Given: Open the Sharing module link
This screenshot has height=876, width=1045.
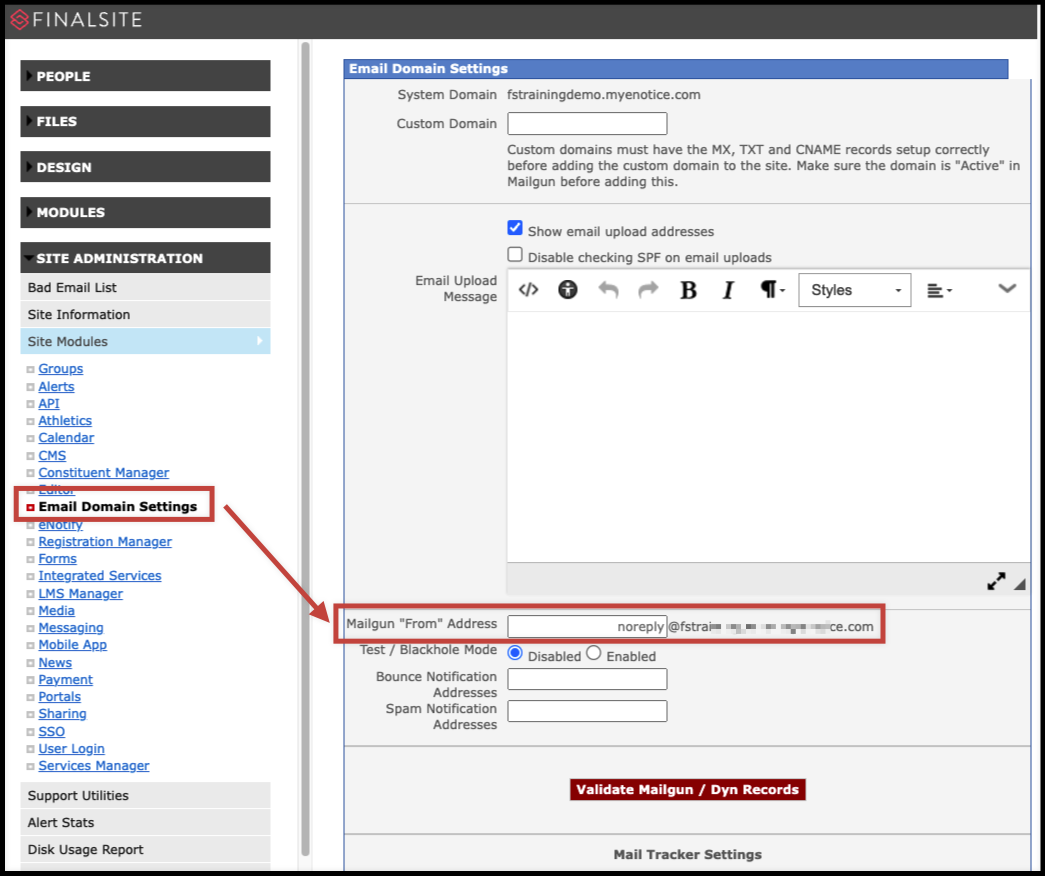Looking at the screenshot, I should point(62,713).
